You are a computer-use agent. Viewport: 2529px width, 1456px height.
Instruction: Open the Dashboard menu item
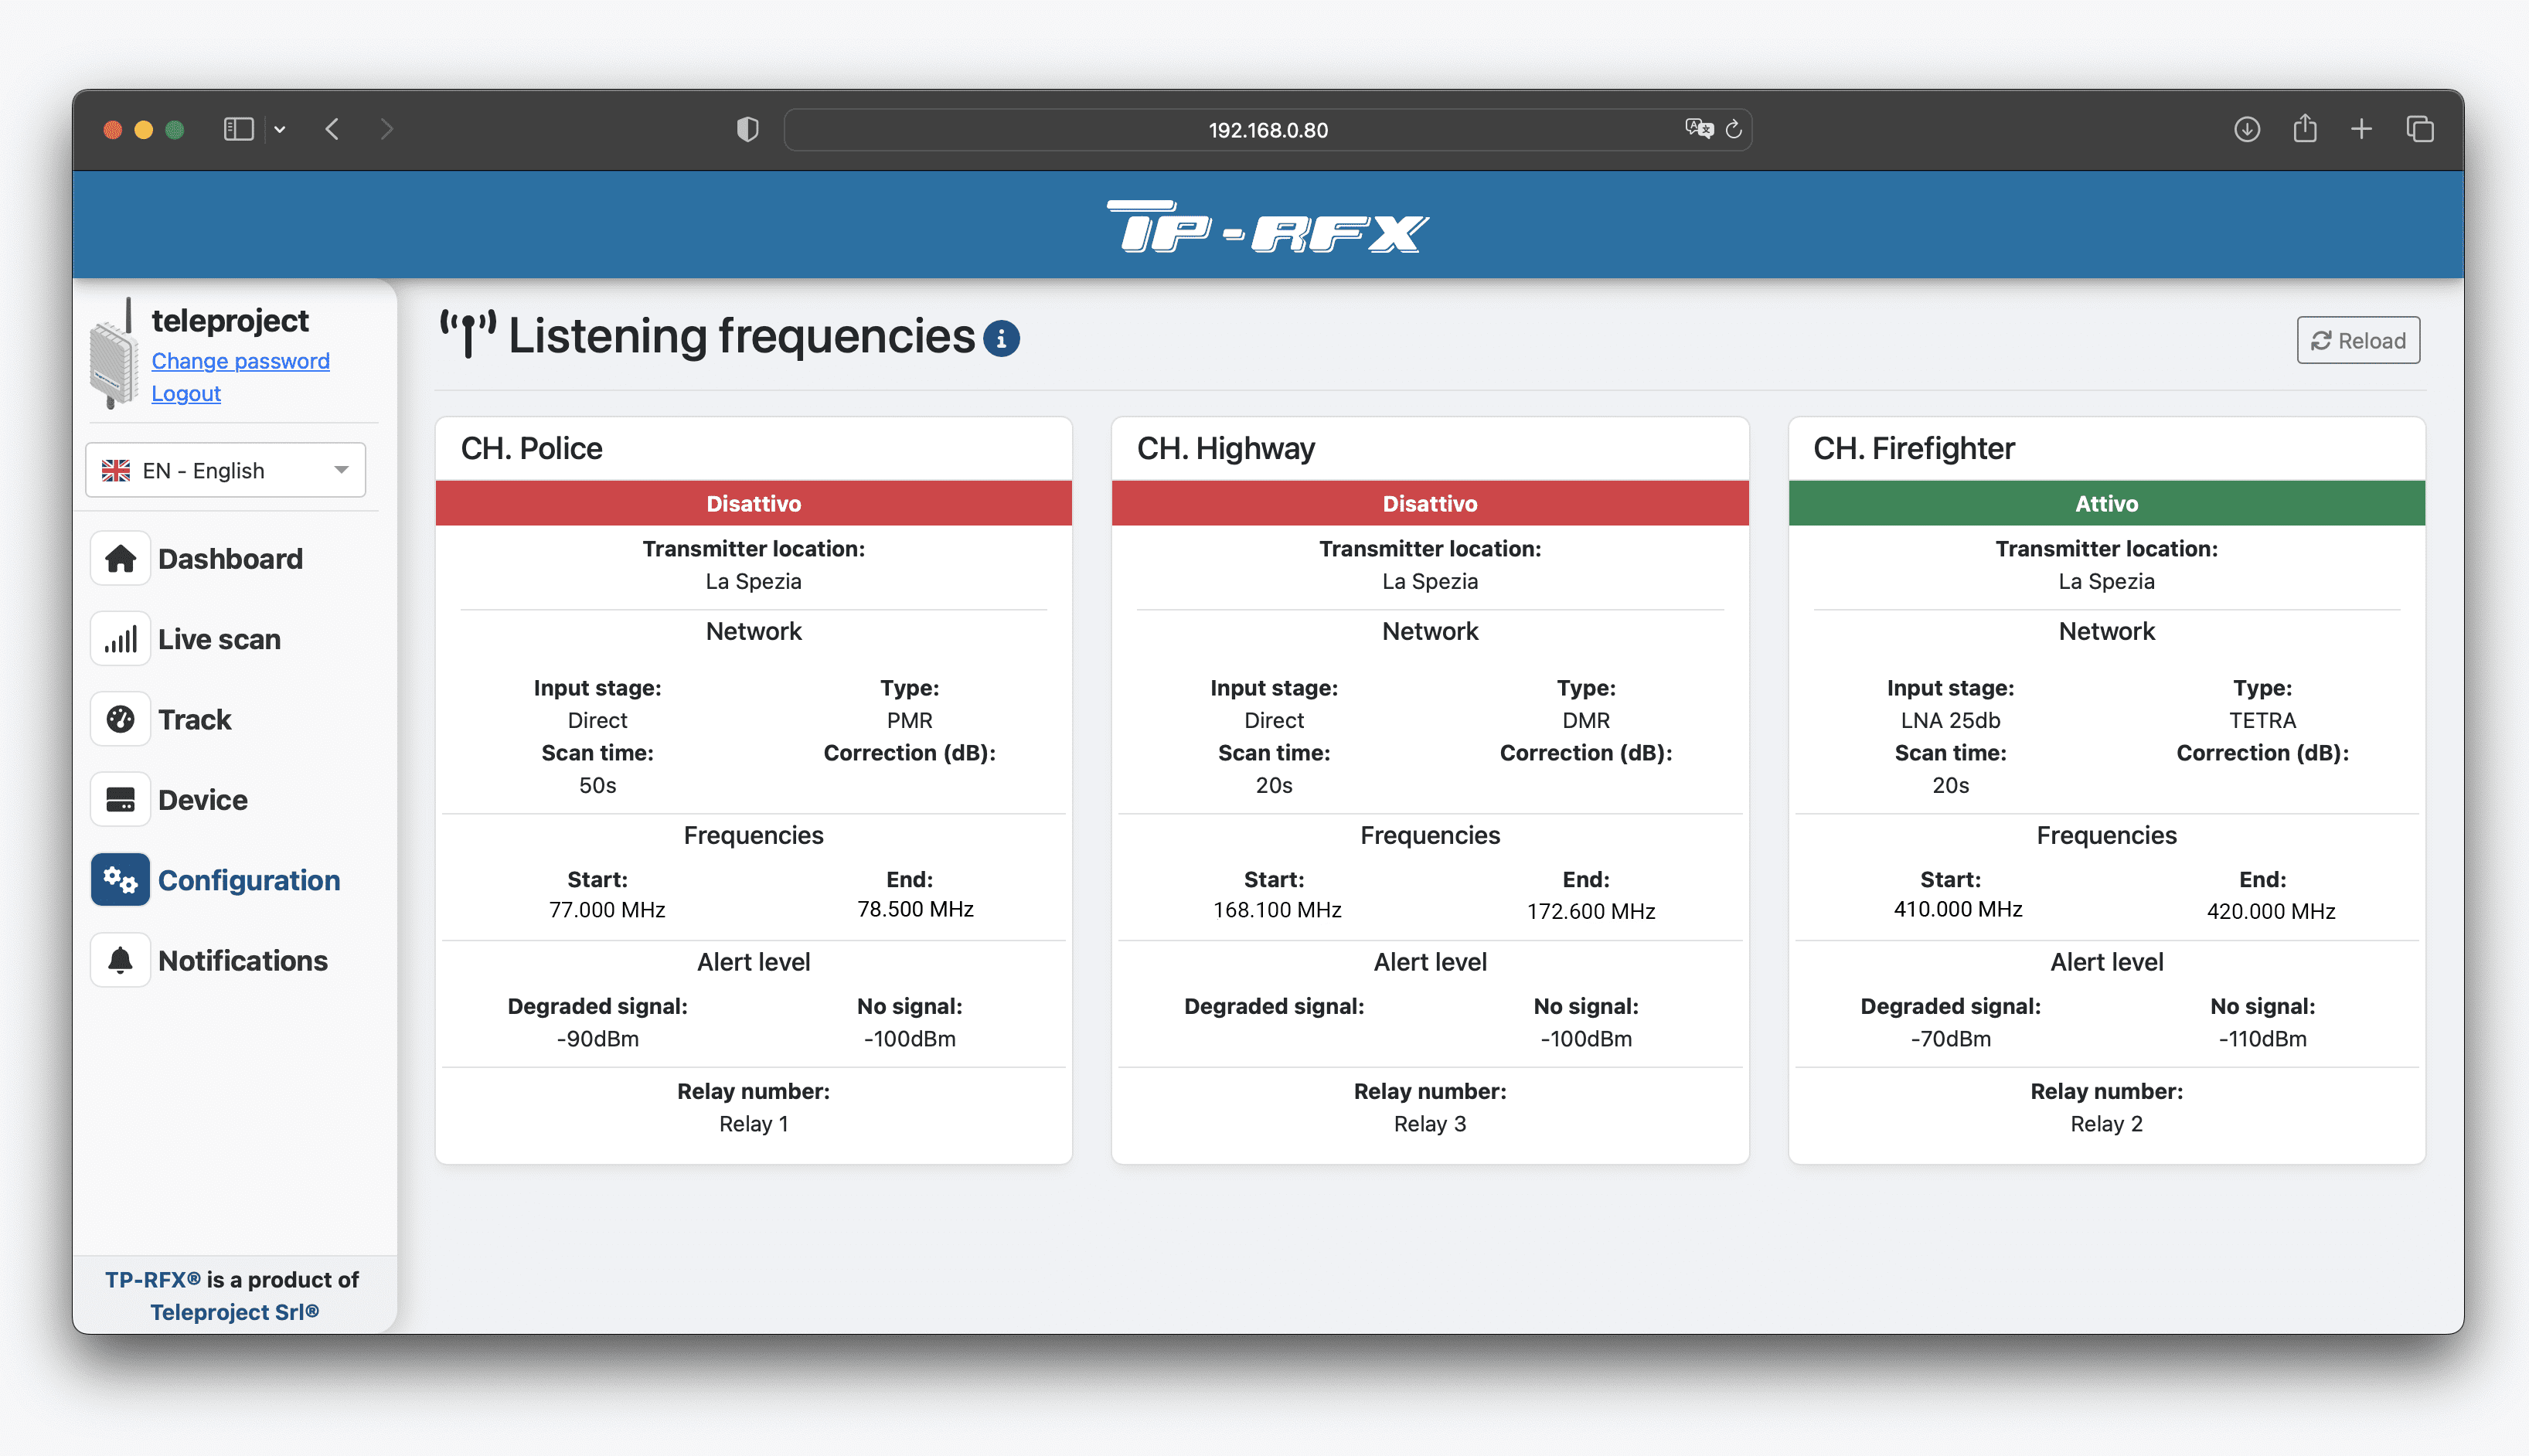(230, 558)
